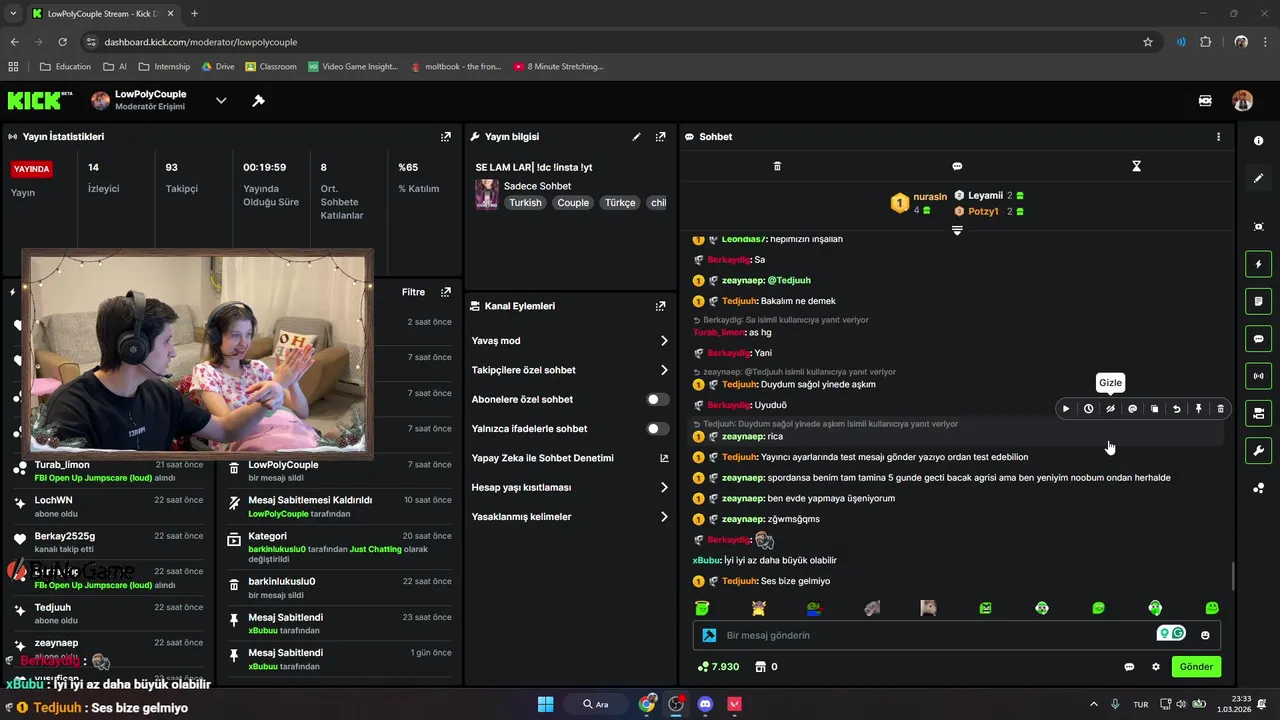Image resolution: width=1280 pixels, height=720 pixels.
Task: Copy the message with copy icon
Action: 1154,408
